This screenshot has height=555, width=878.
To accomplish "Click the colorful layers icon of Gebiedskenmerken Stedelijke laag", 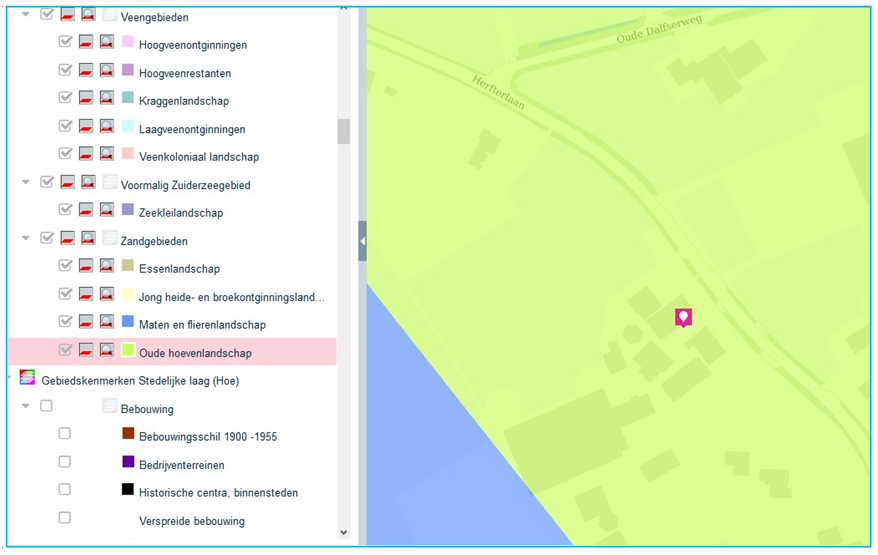I will pyautogui.click(x=27, y=377).
